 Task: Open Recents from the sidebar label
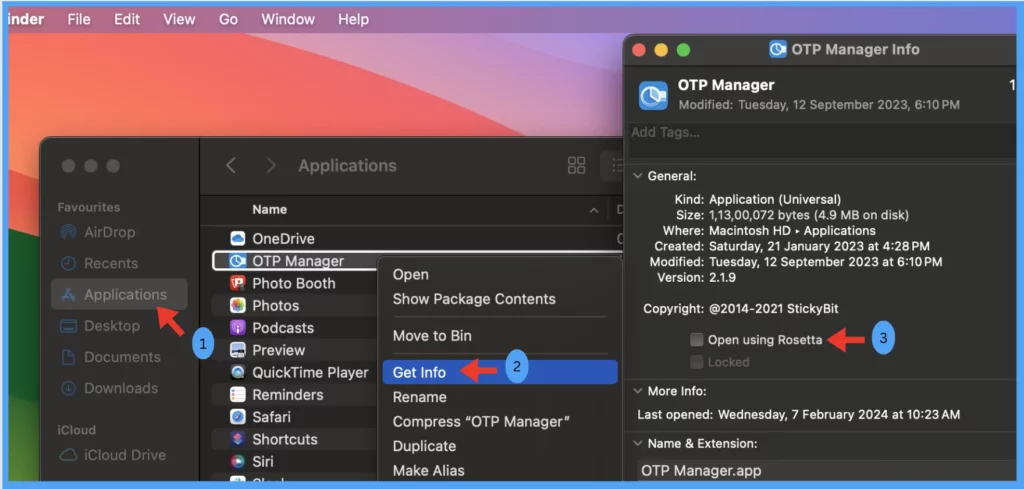click(111, 264)
